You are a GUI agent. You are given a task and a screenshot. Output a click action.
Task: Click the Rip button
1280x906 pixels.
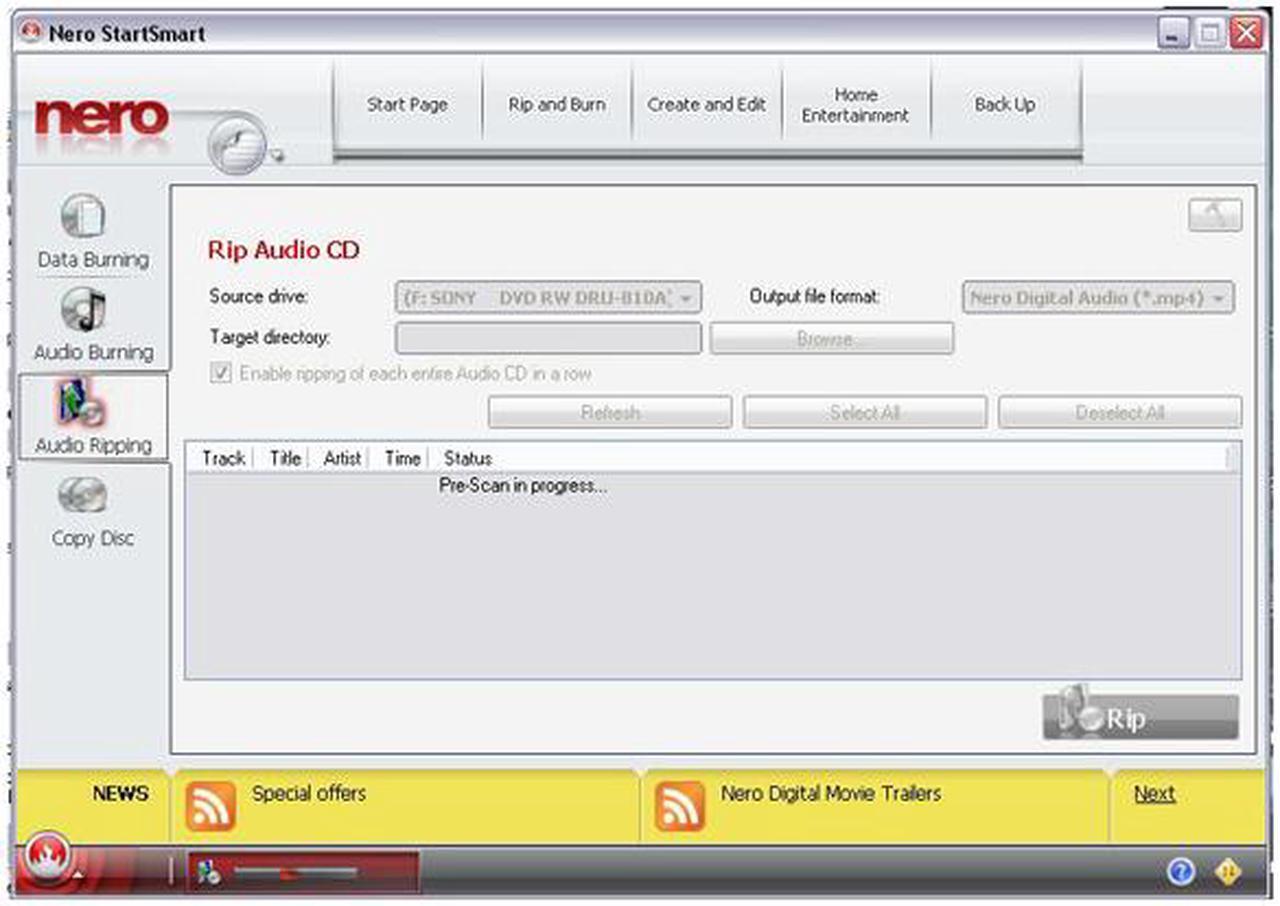(x=1140, y=717)
